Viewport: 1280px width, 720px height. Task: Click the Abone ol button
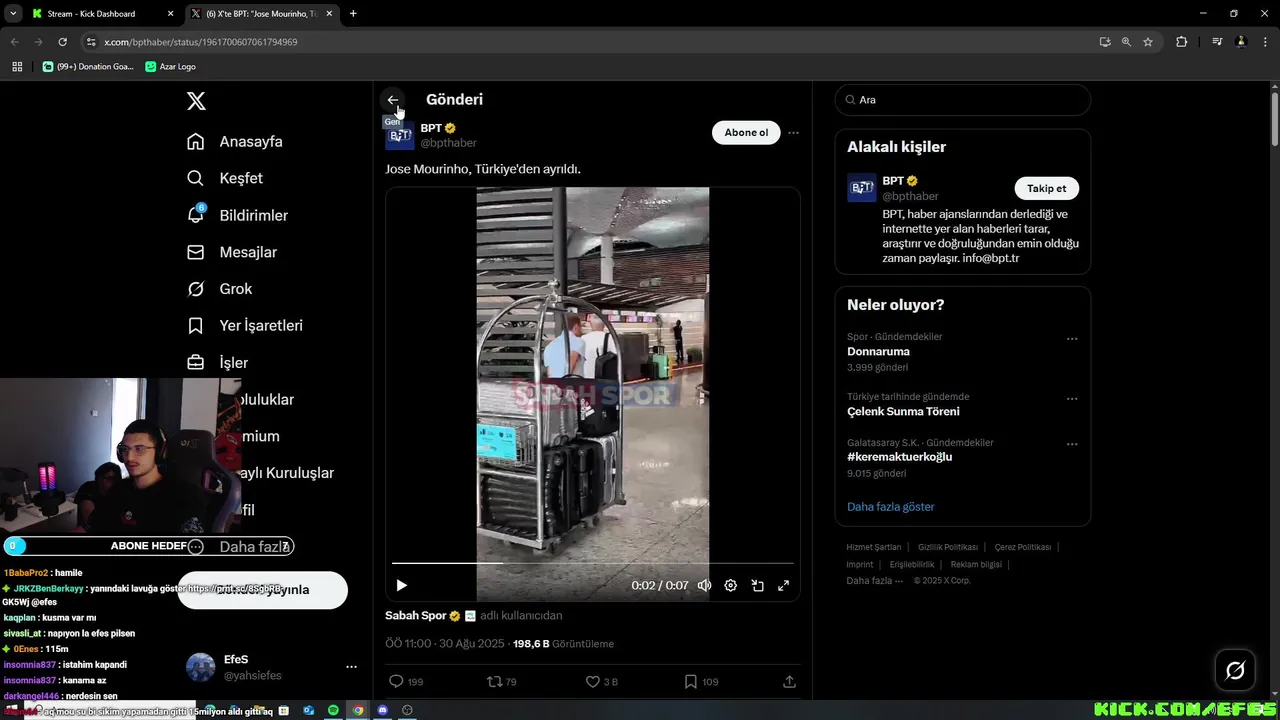pos(746,133)
